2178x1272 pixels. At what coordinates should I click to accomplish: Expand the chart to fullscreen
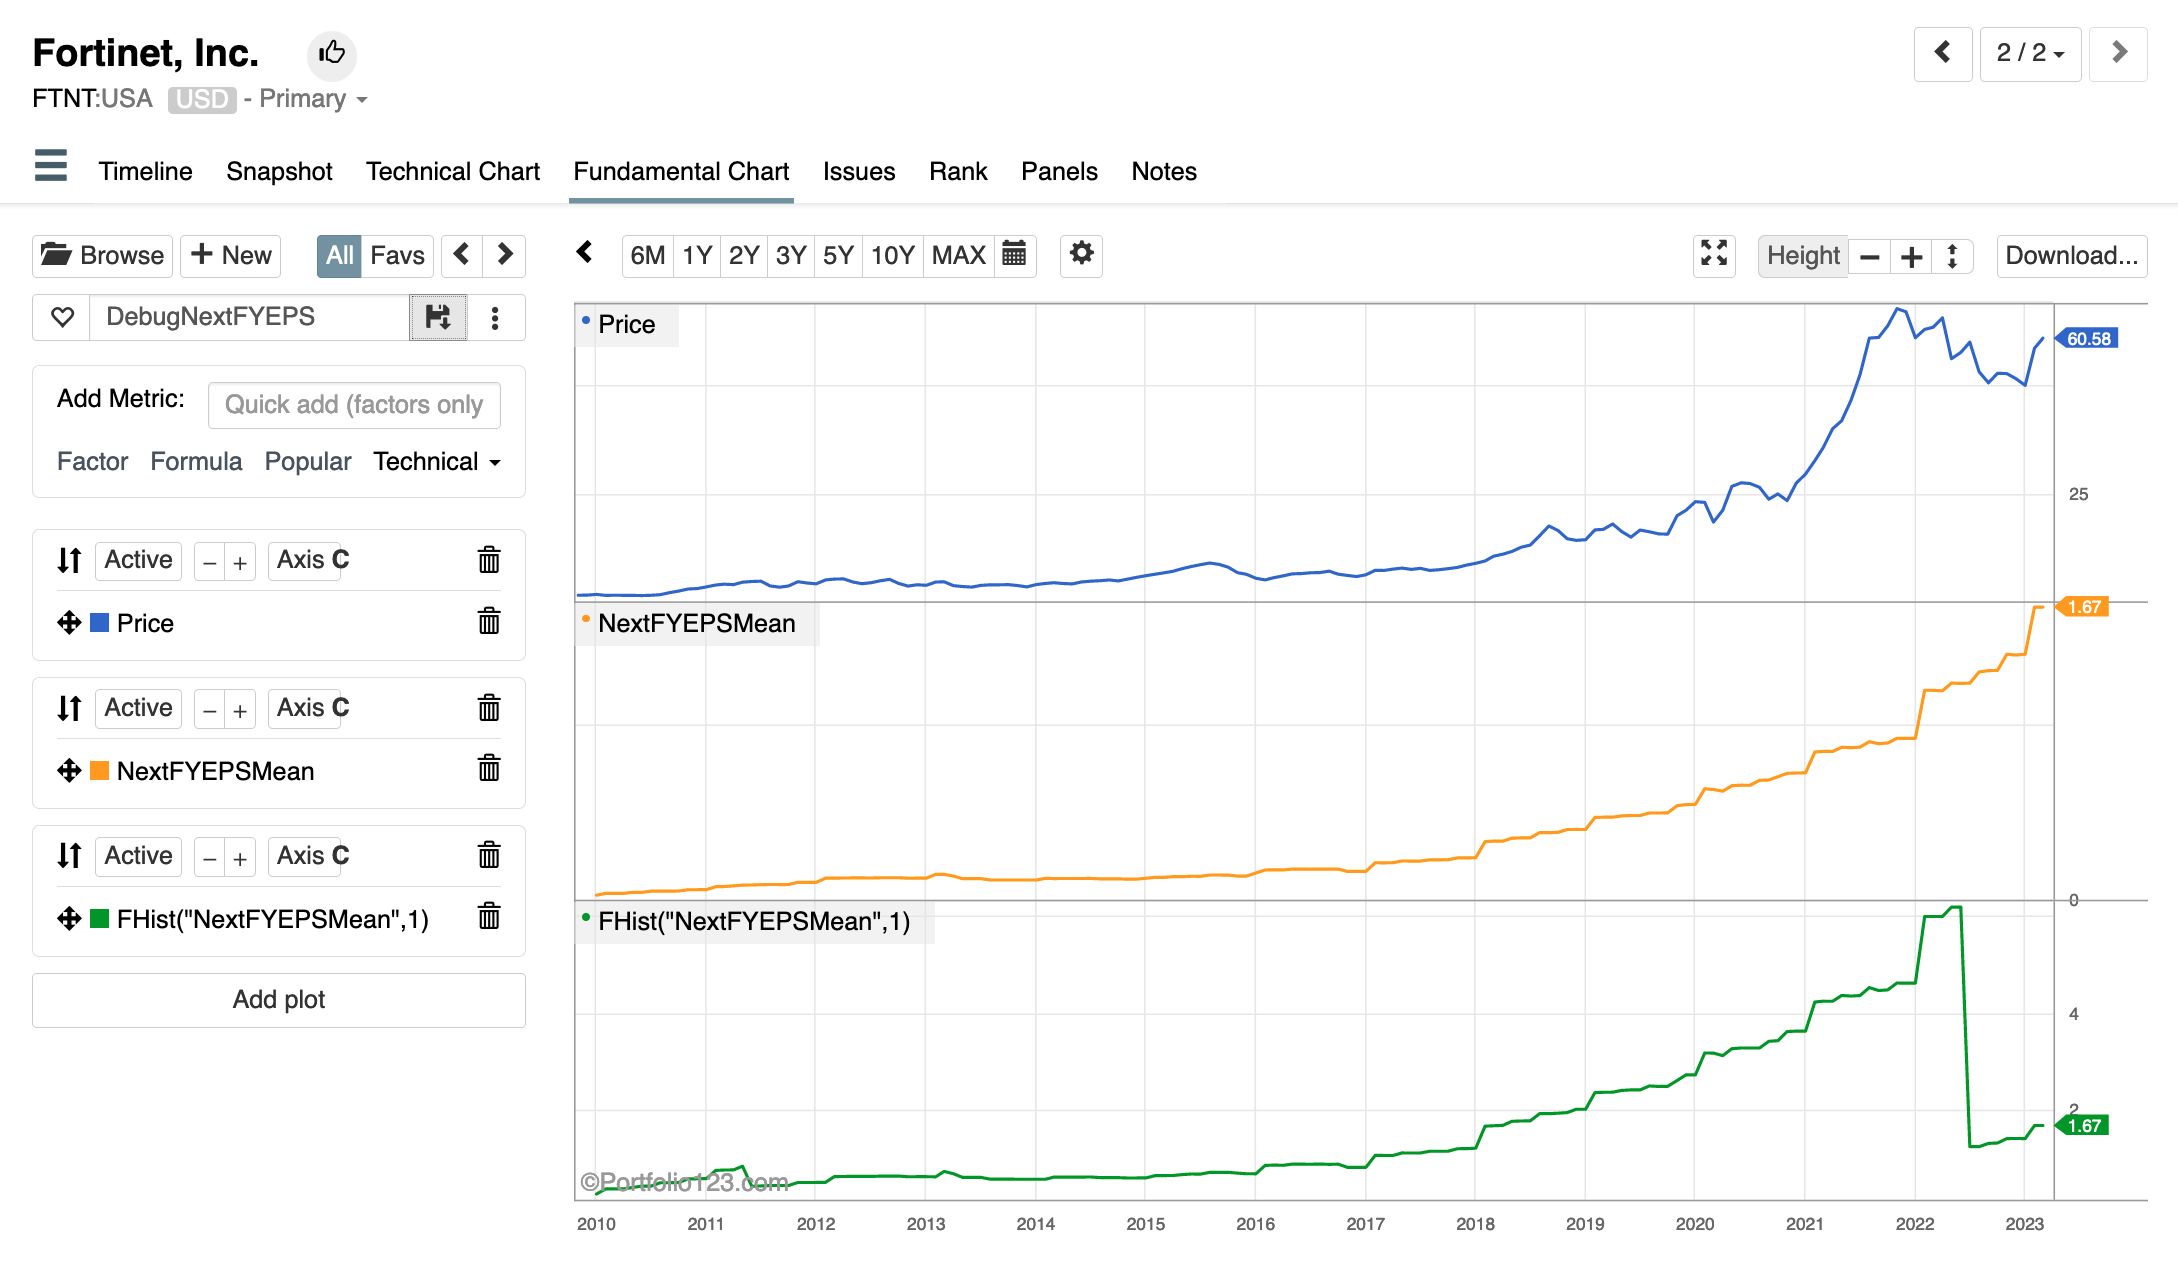(1714, 254)
